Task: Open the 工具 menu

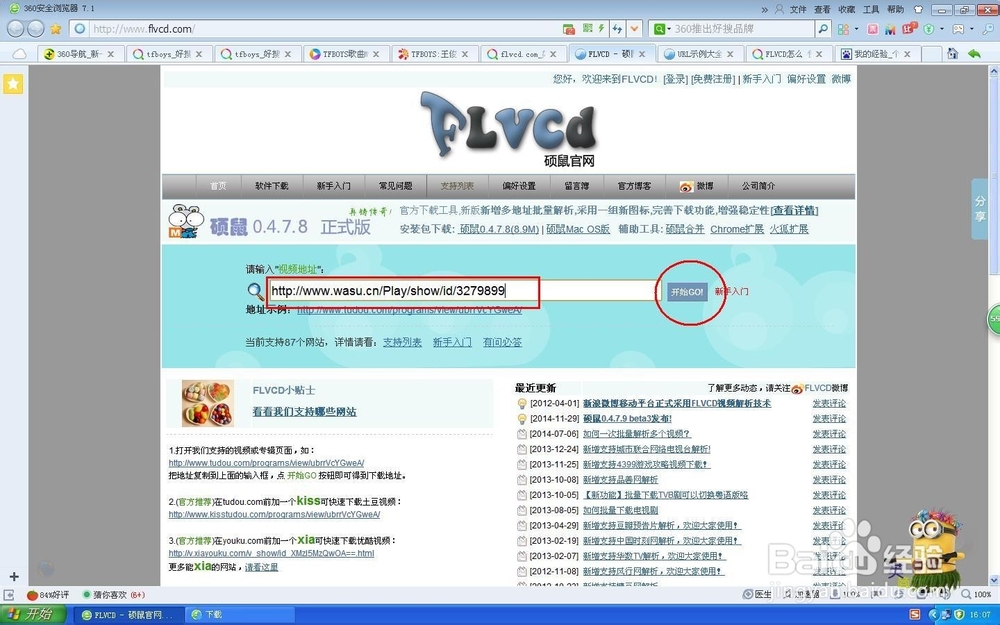Action: [x=871, y=9]
